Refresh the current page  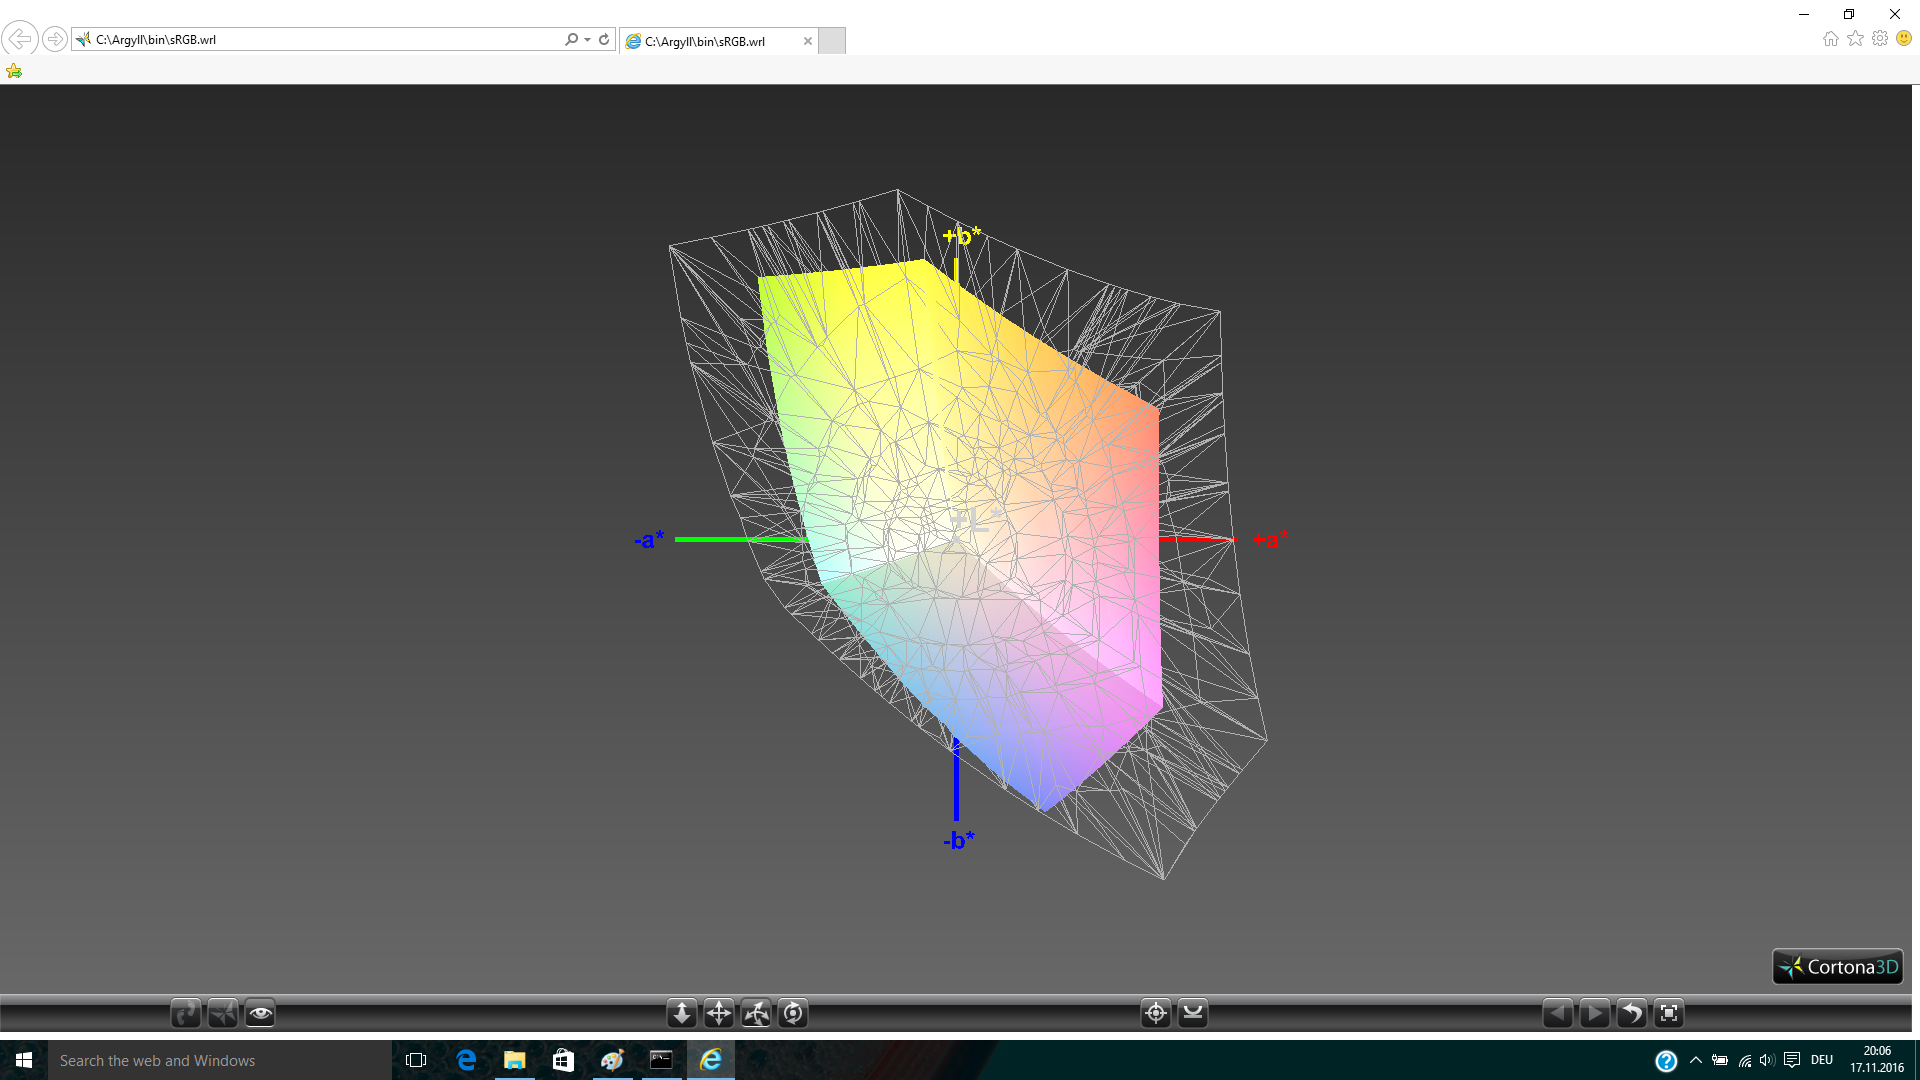coord(604,40)
